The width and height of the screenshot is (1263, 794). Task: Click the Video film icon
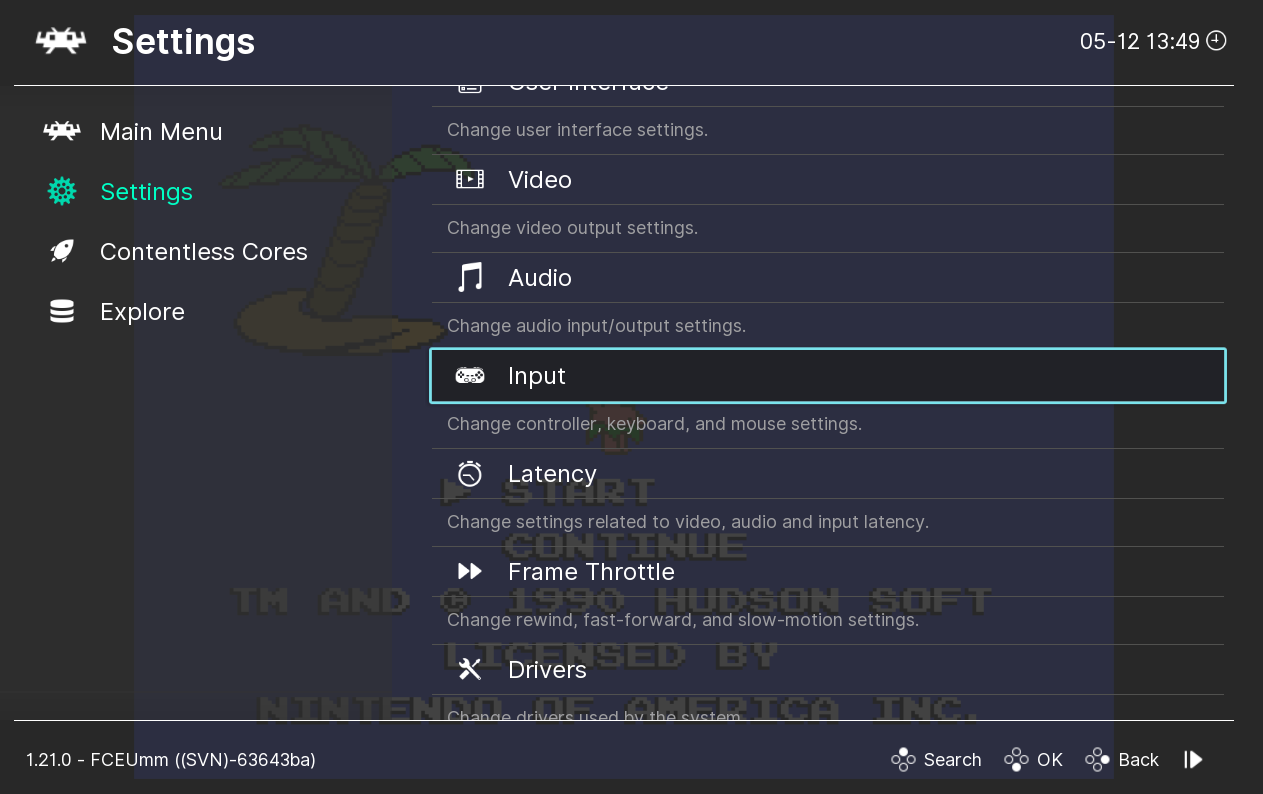[x=469, y=179]
